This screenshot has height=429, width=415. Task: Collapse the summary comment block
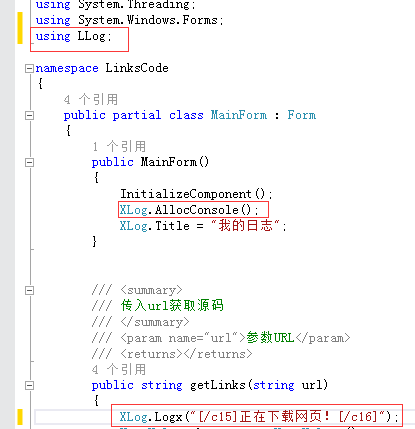click(x=29, y=290)
